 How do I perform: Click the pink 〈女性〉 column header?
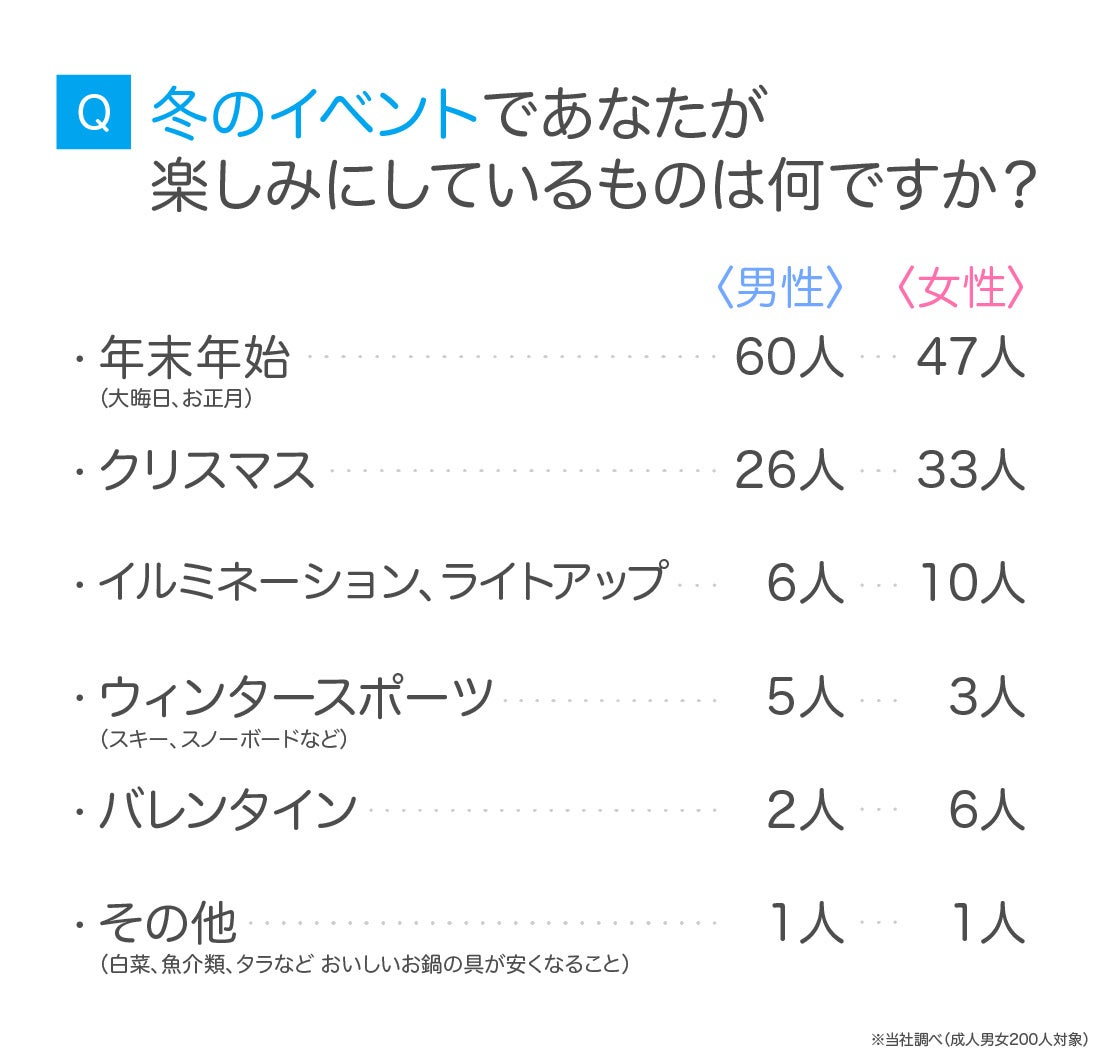click(960, 289)
